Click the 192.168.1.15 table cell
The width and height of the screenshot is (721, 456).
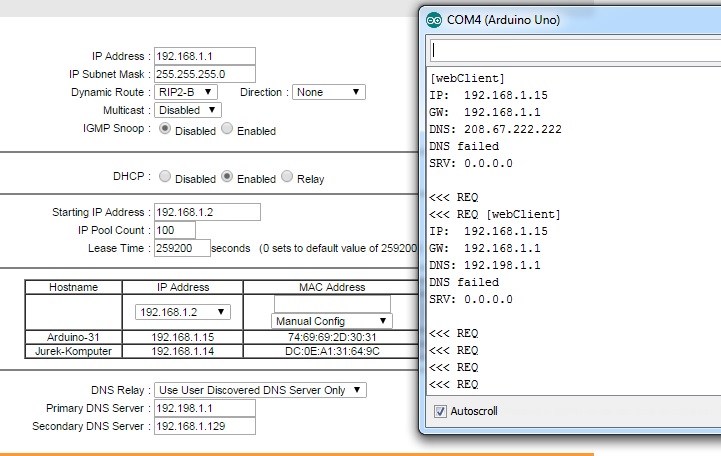click(x=183, y=337)
